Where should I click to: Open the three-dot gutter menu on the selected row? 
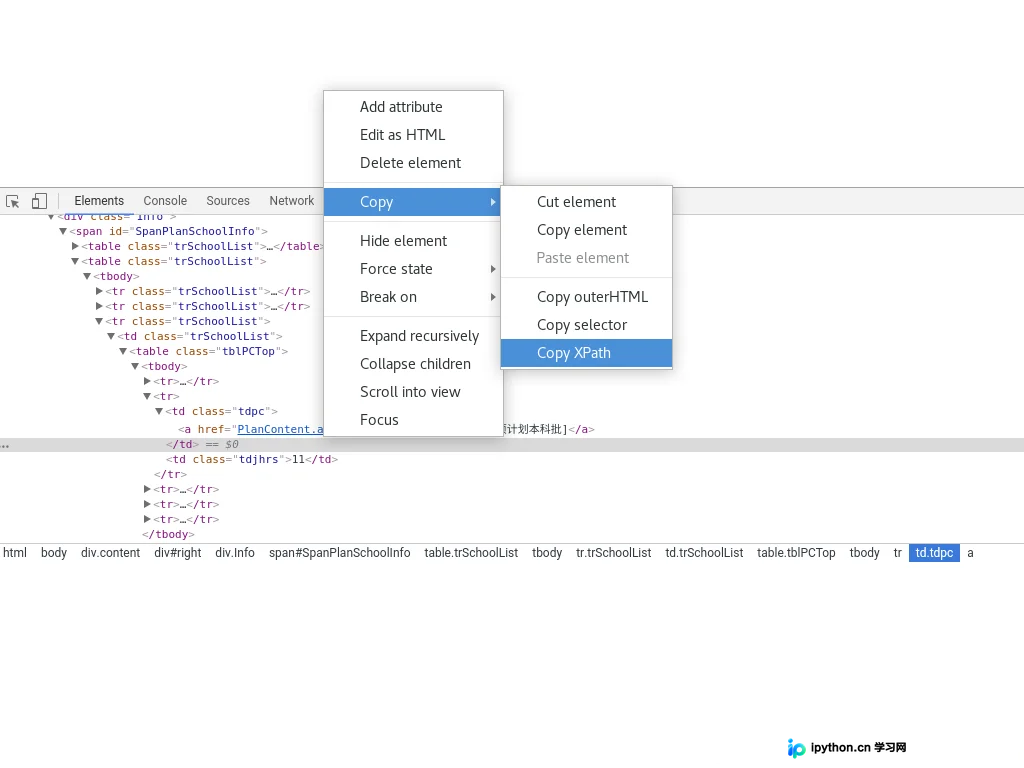coord(5,446)
